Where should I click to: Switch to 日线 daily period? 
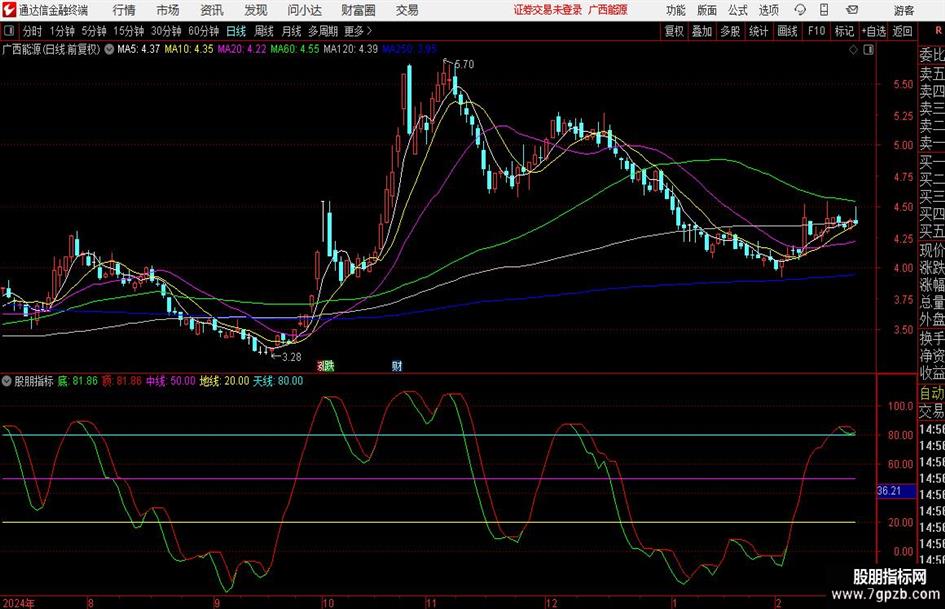point(236,30)
